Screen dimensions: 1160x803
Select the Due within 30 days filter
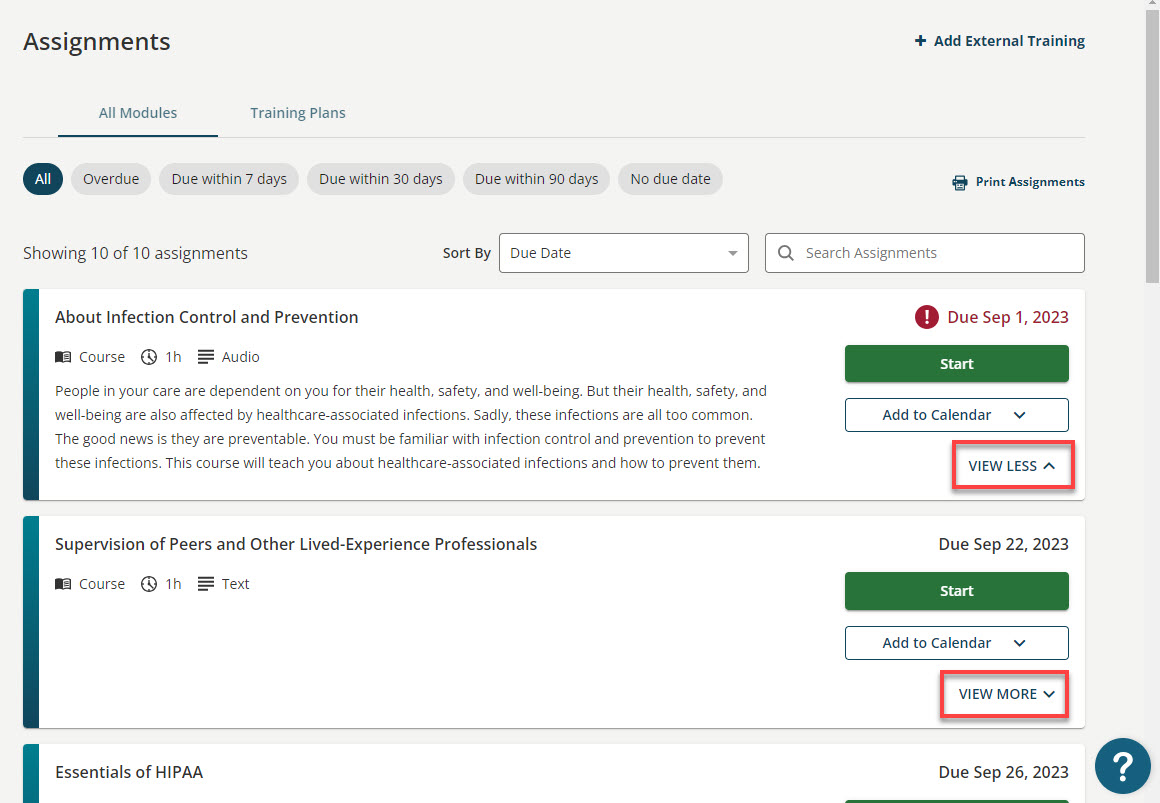(x=380, y=178)
